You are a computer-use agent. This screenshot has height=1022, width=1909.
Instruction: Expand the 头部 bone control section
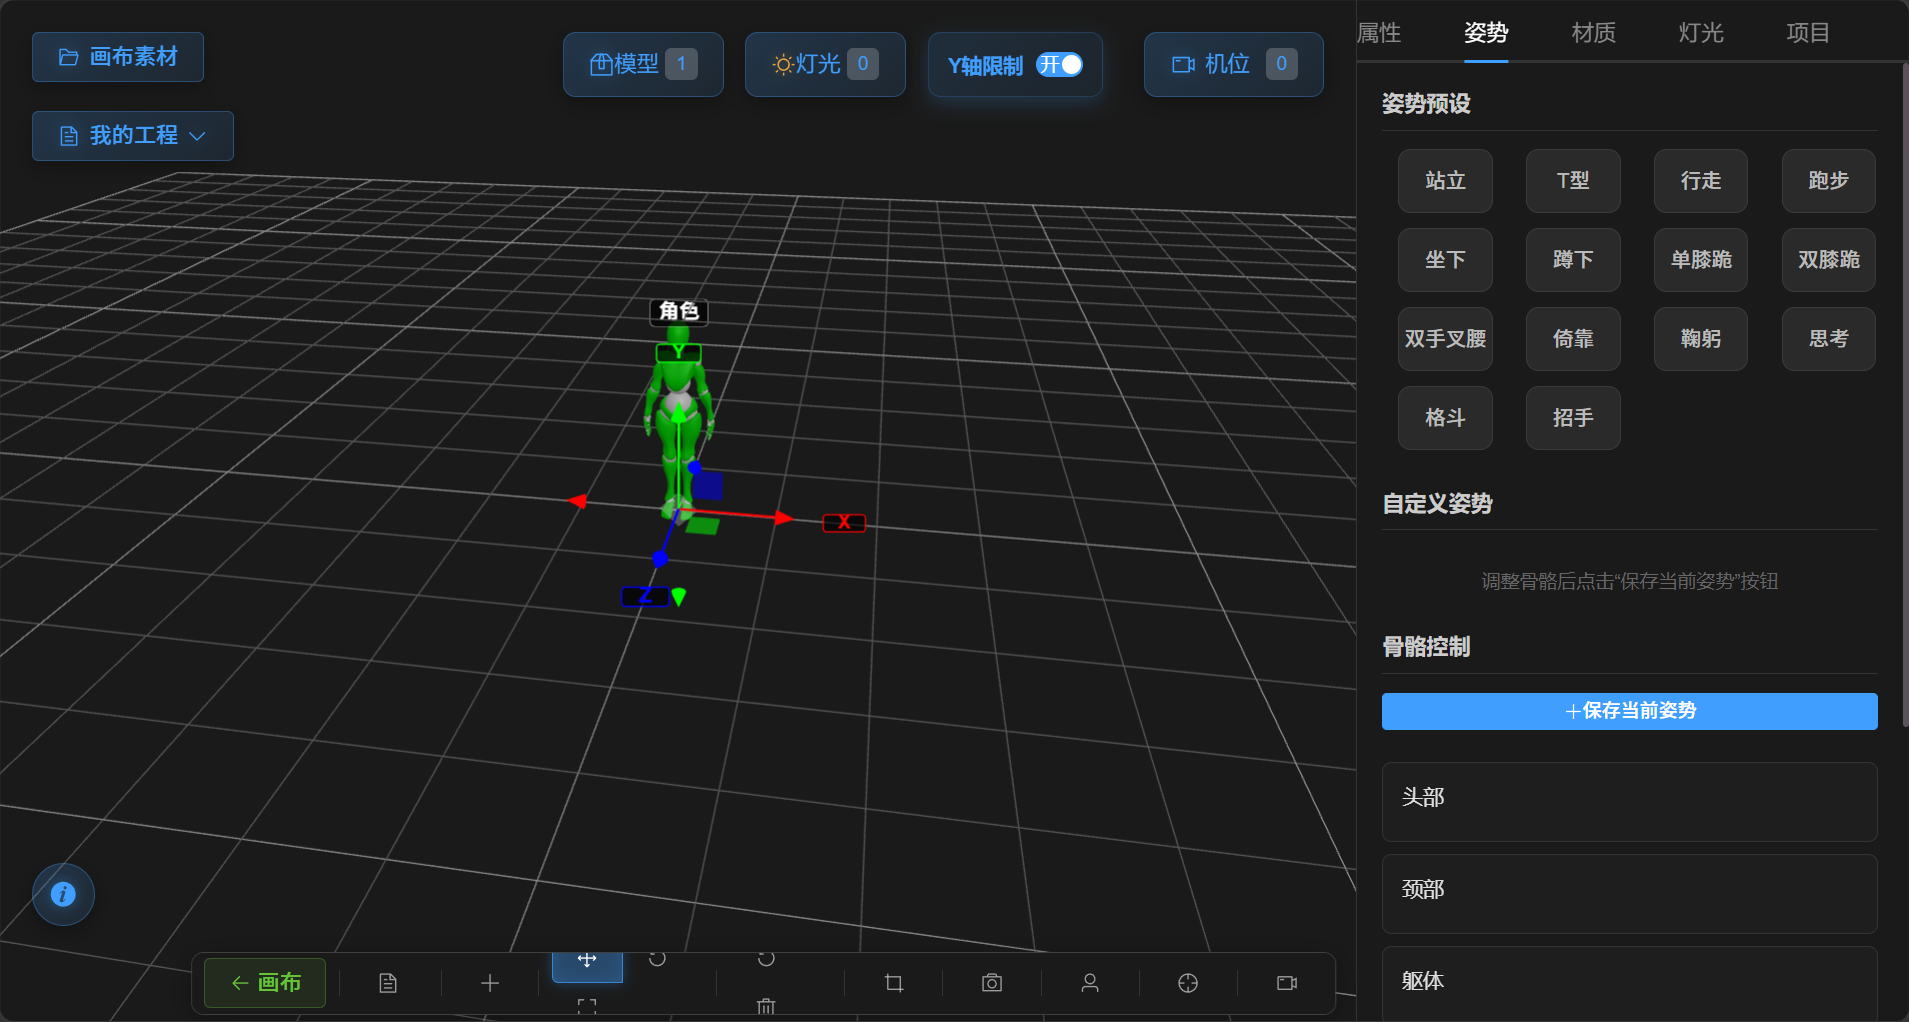(x=1630, y=802)
